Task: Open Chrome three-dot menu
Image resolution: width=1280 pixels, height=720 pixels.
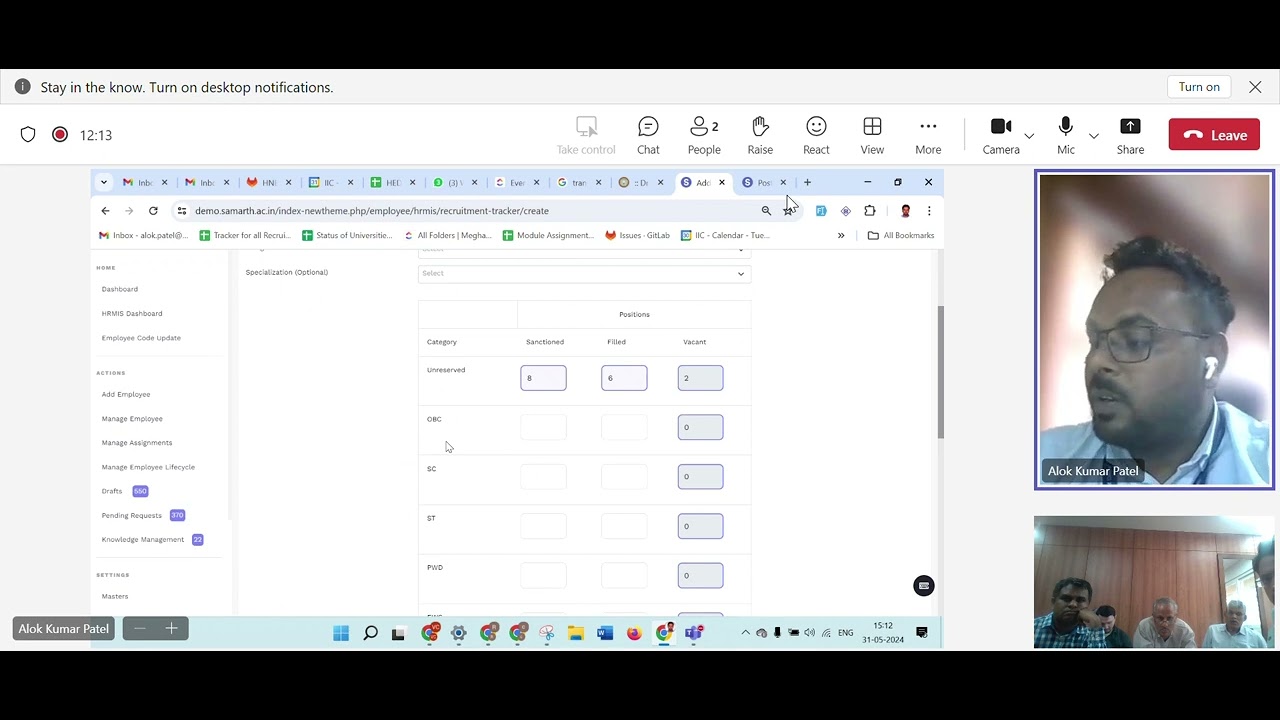Action: 929,211
